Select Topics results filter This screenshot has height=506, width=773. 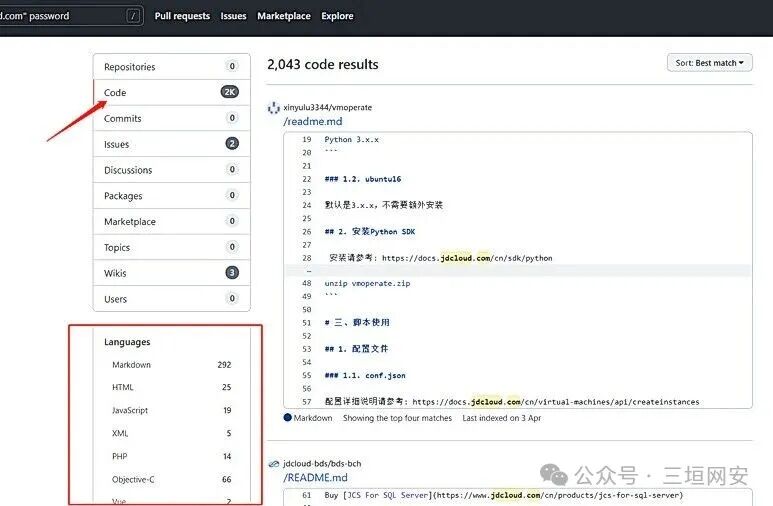[x=172, y=247]
